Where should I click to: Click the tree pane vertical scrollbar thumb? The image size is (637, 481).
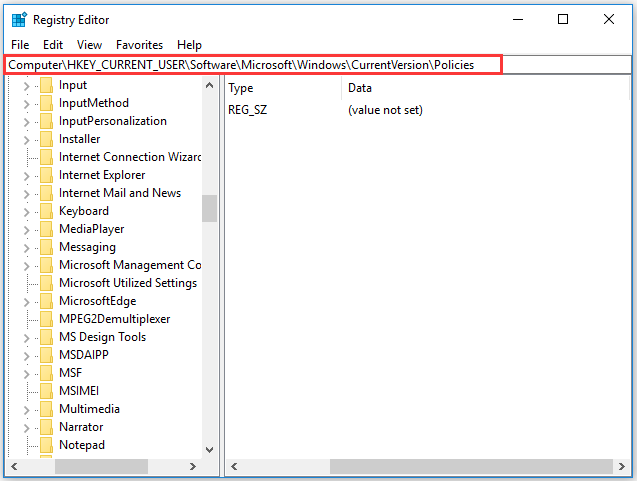[x=210, y=208]
